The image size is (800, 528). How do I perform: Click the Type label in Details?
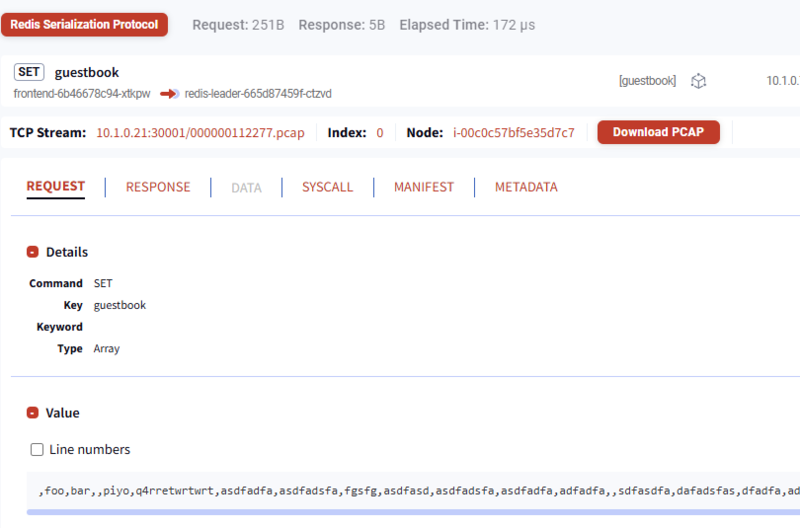tap(70, 348)
